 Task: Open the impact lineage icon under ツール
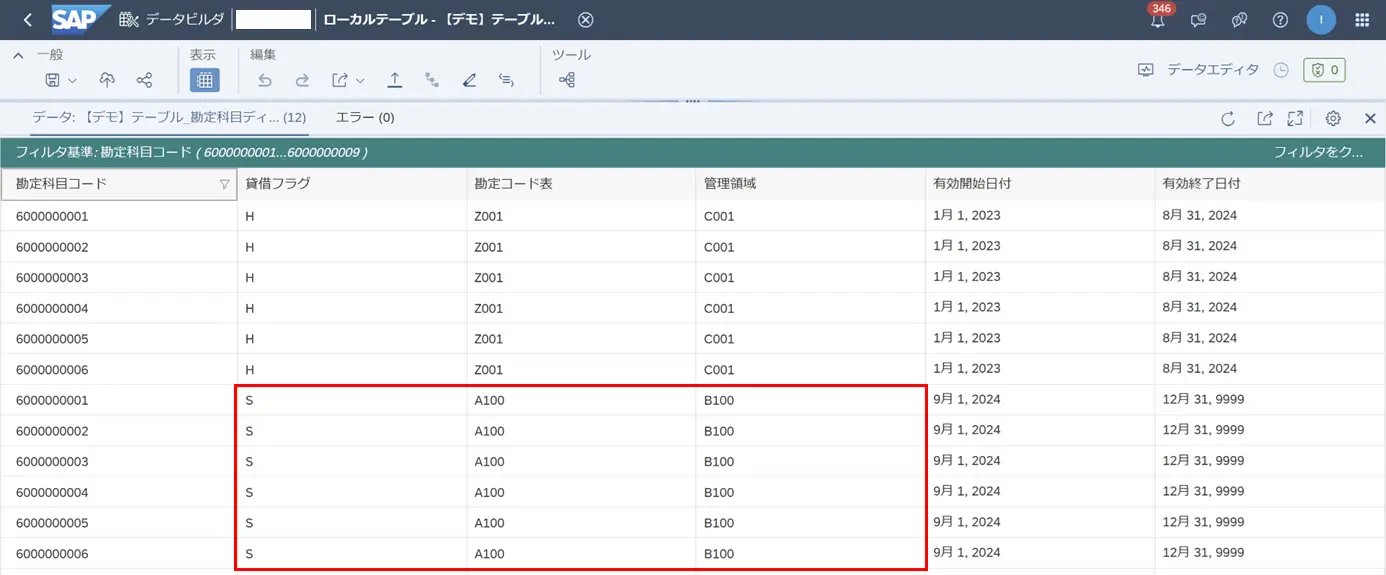point(567,80)
